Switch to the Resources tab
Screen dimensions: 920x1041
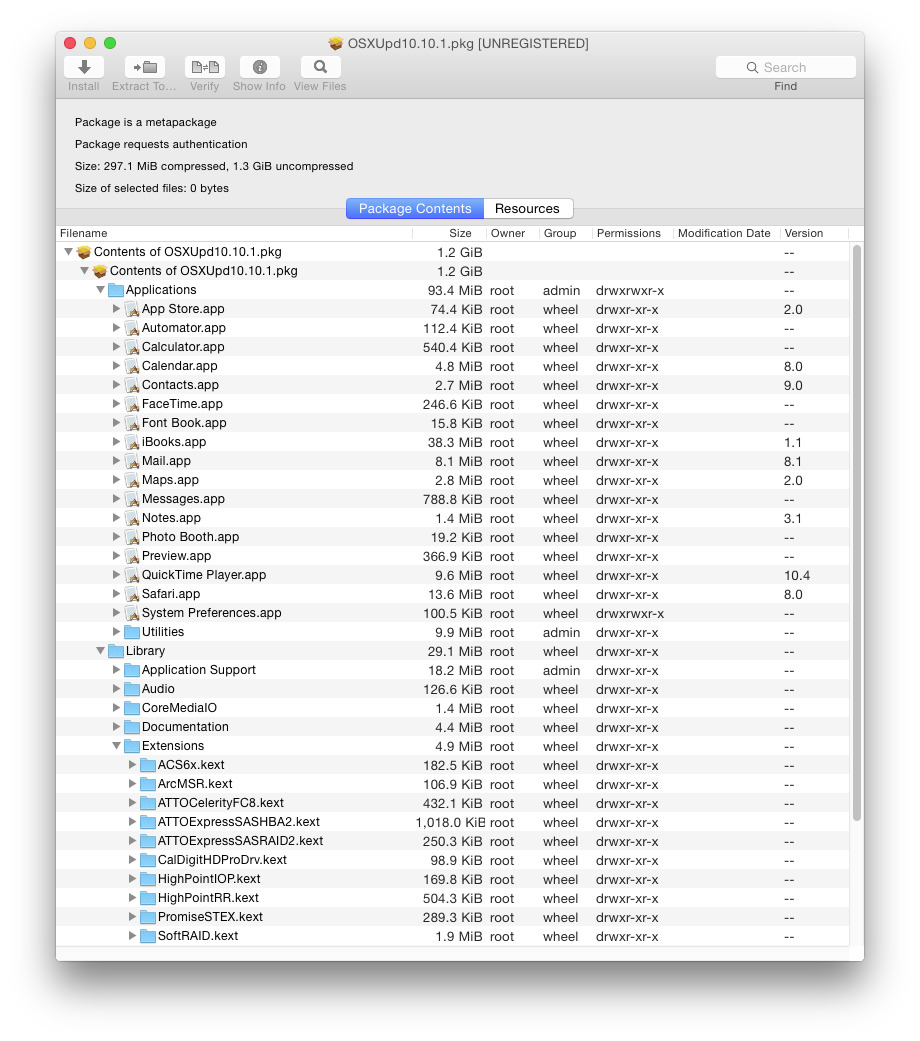528,208
